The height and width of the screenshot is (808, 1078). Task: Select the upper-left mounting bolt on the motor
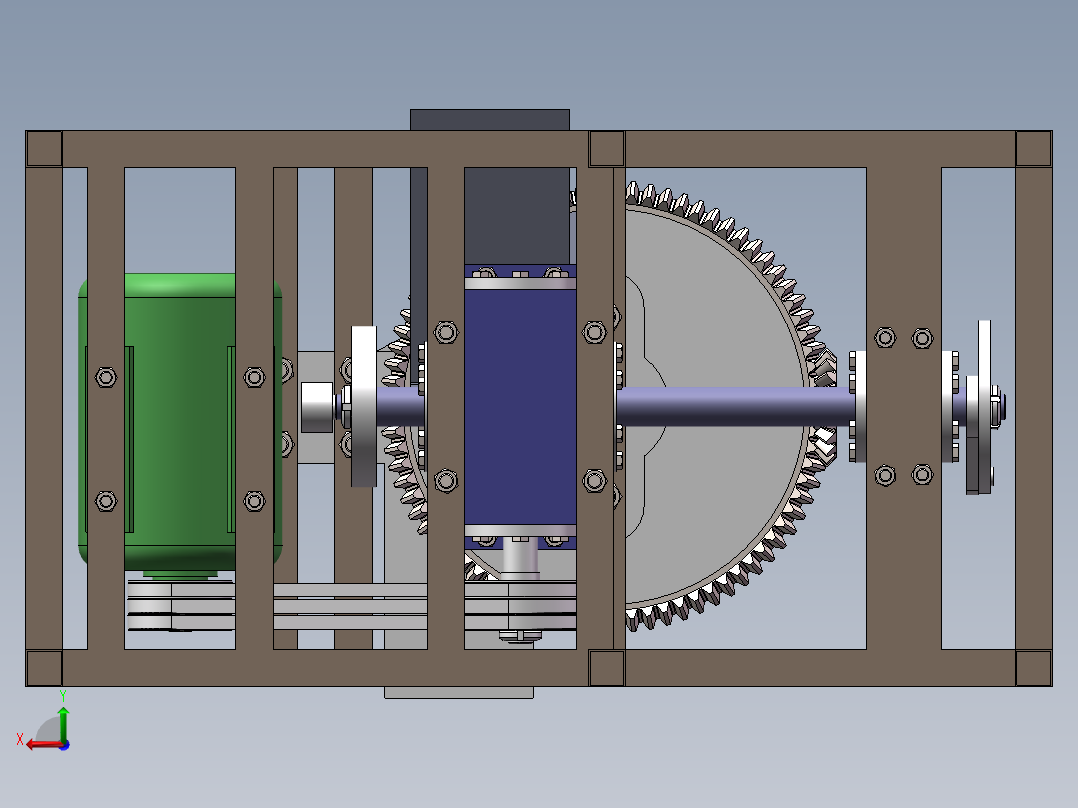pos(106,377)
